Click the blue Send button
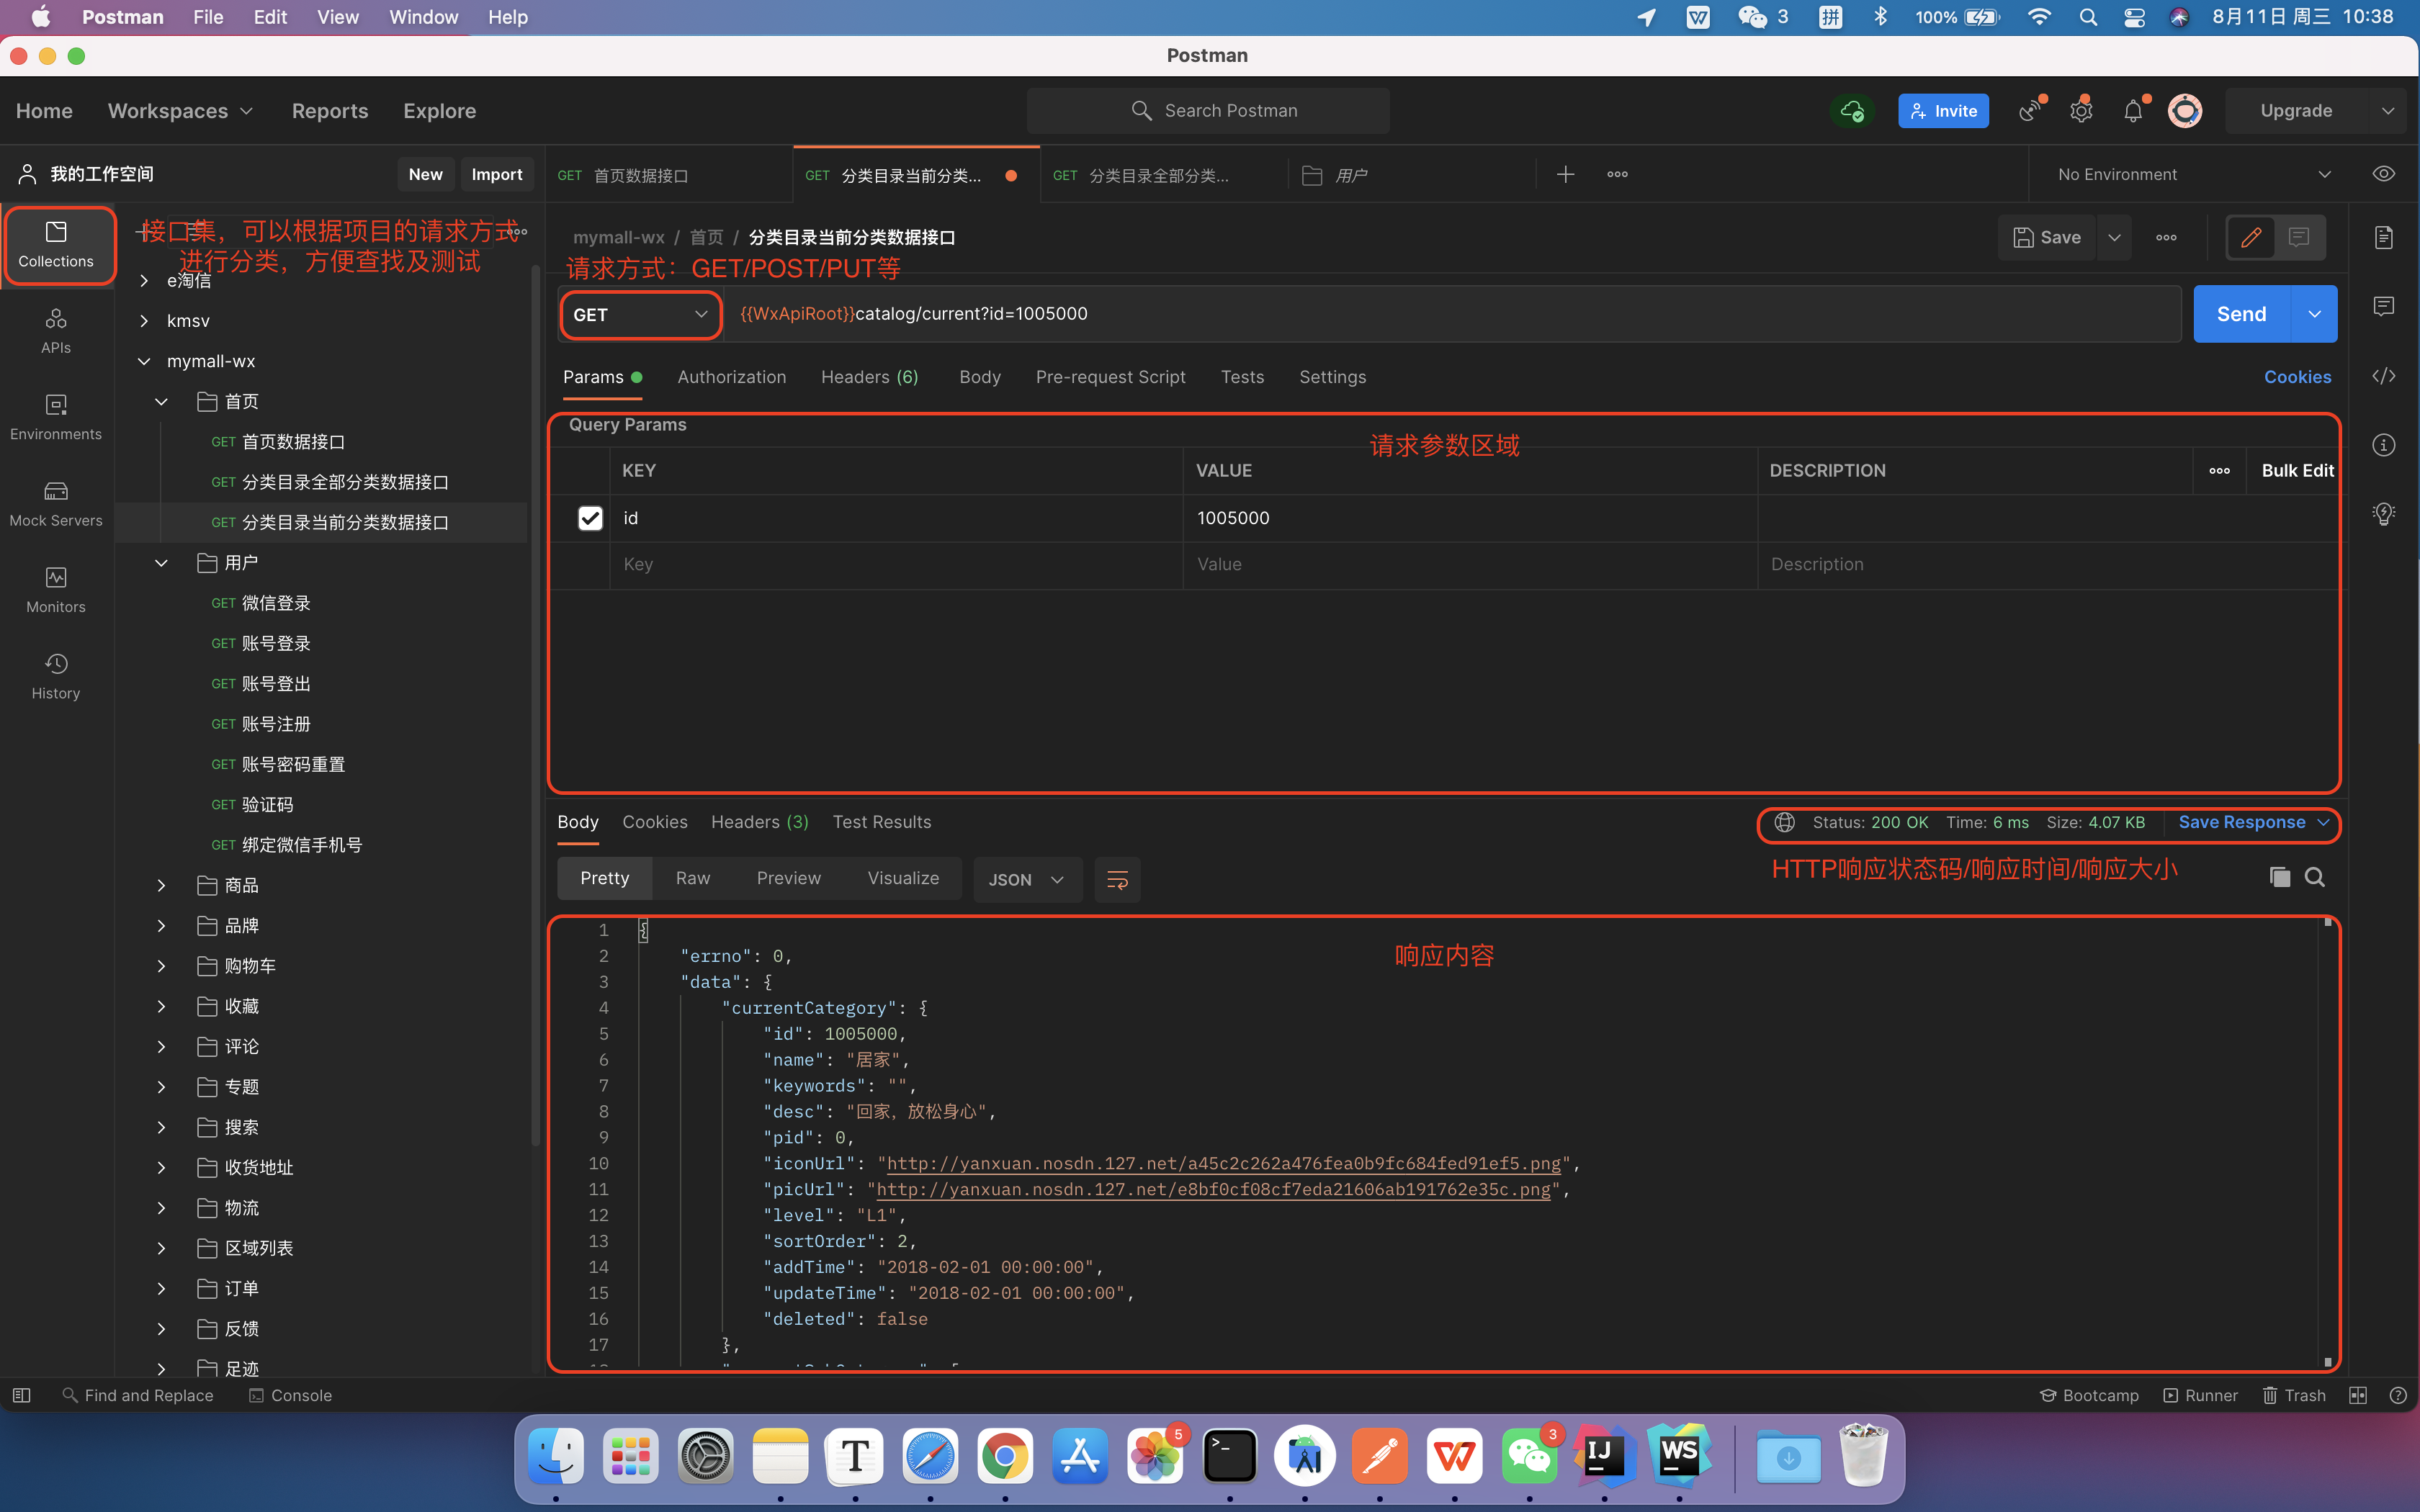 click(x=2241, y=314)
